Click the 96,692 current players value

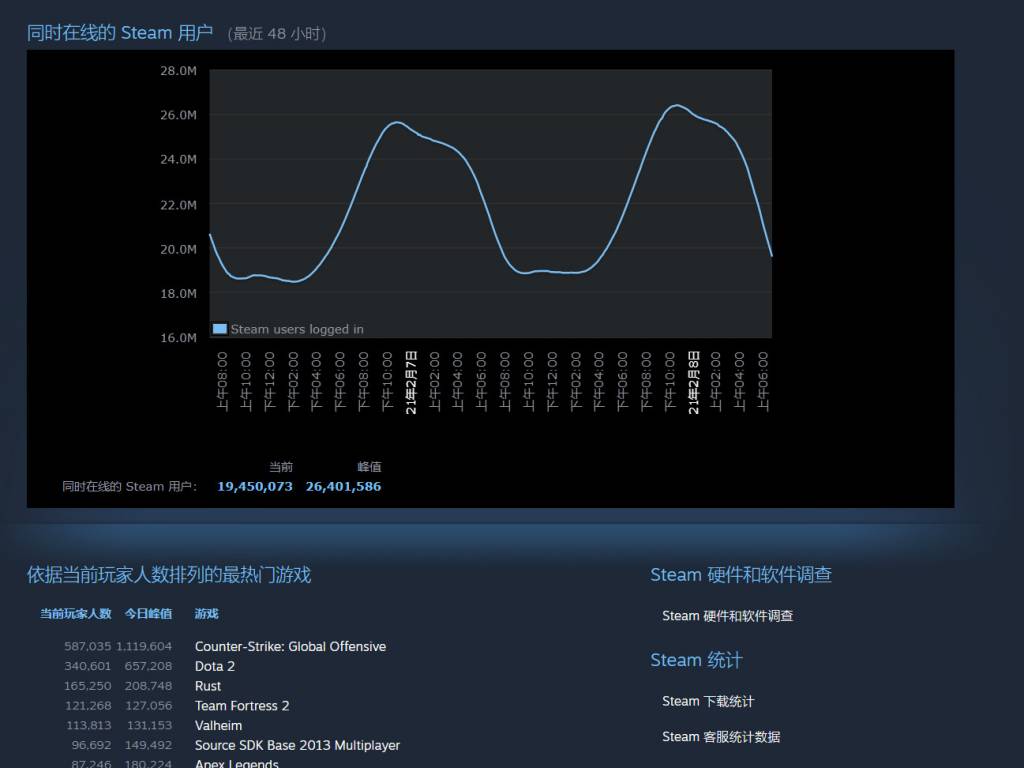[x=91, y=745]
